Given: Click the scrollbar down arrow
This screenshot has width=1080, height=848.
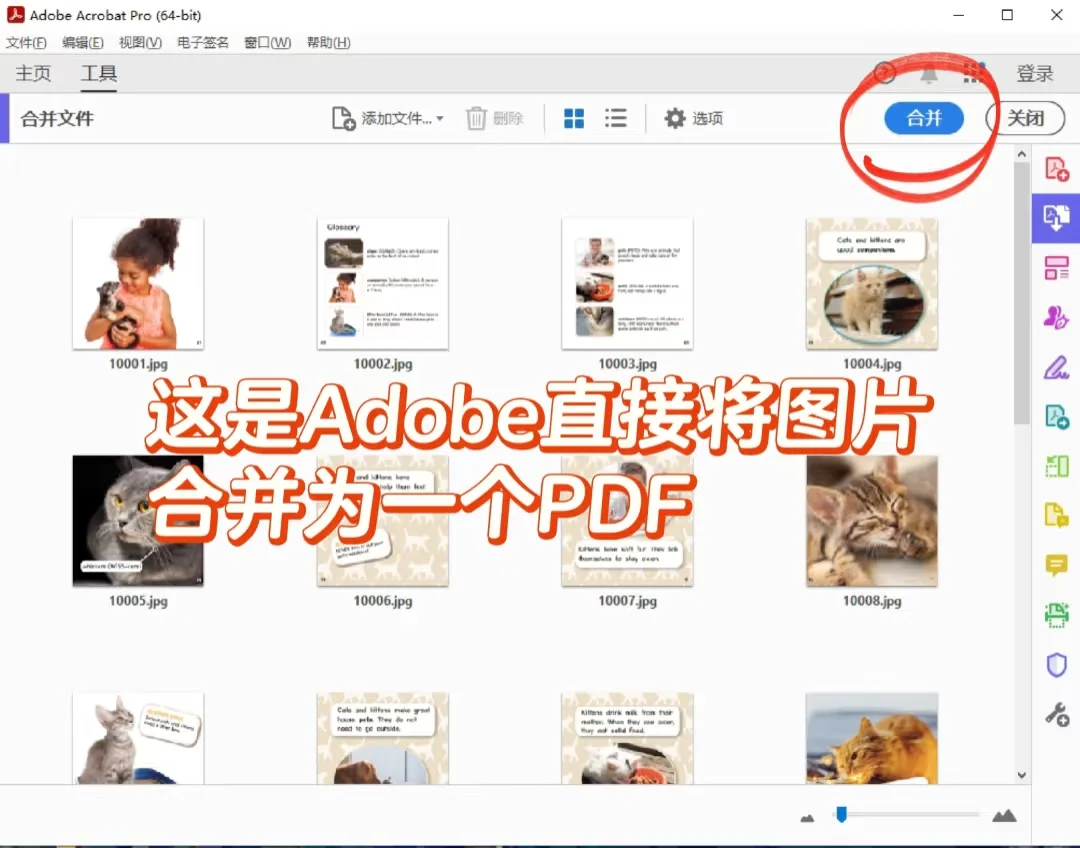Looking at the screenshot, I should [1021, 775].
